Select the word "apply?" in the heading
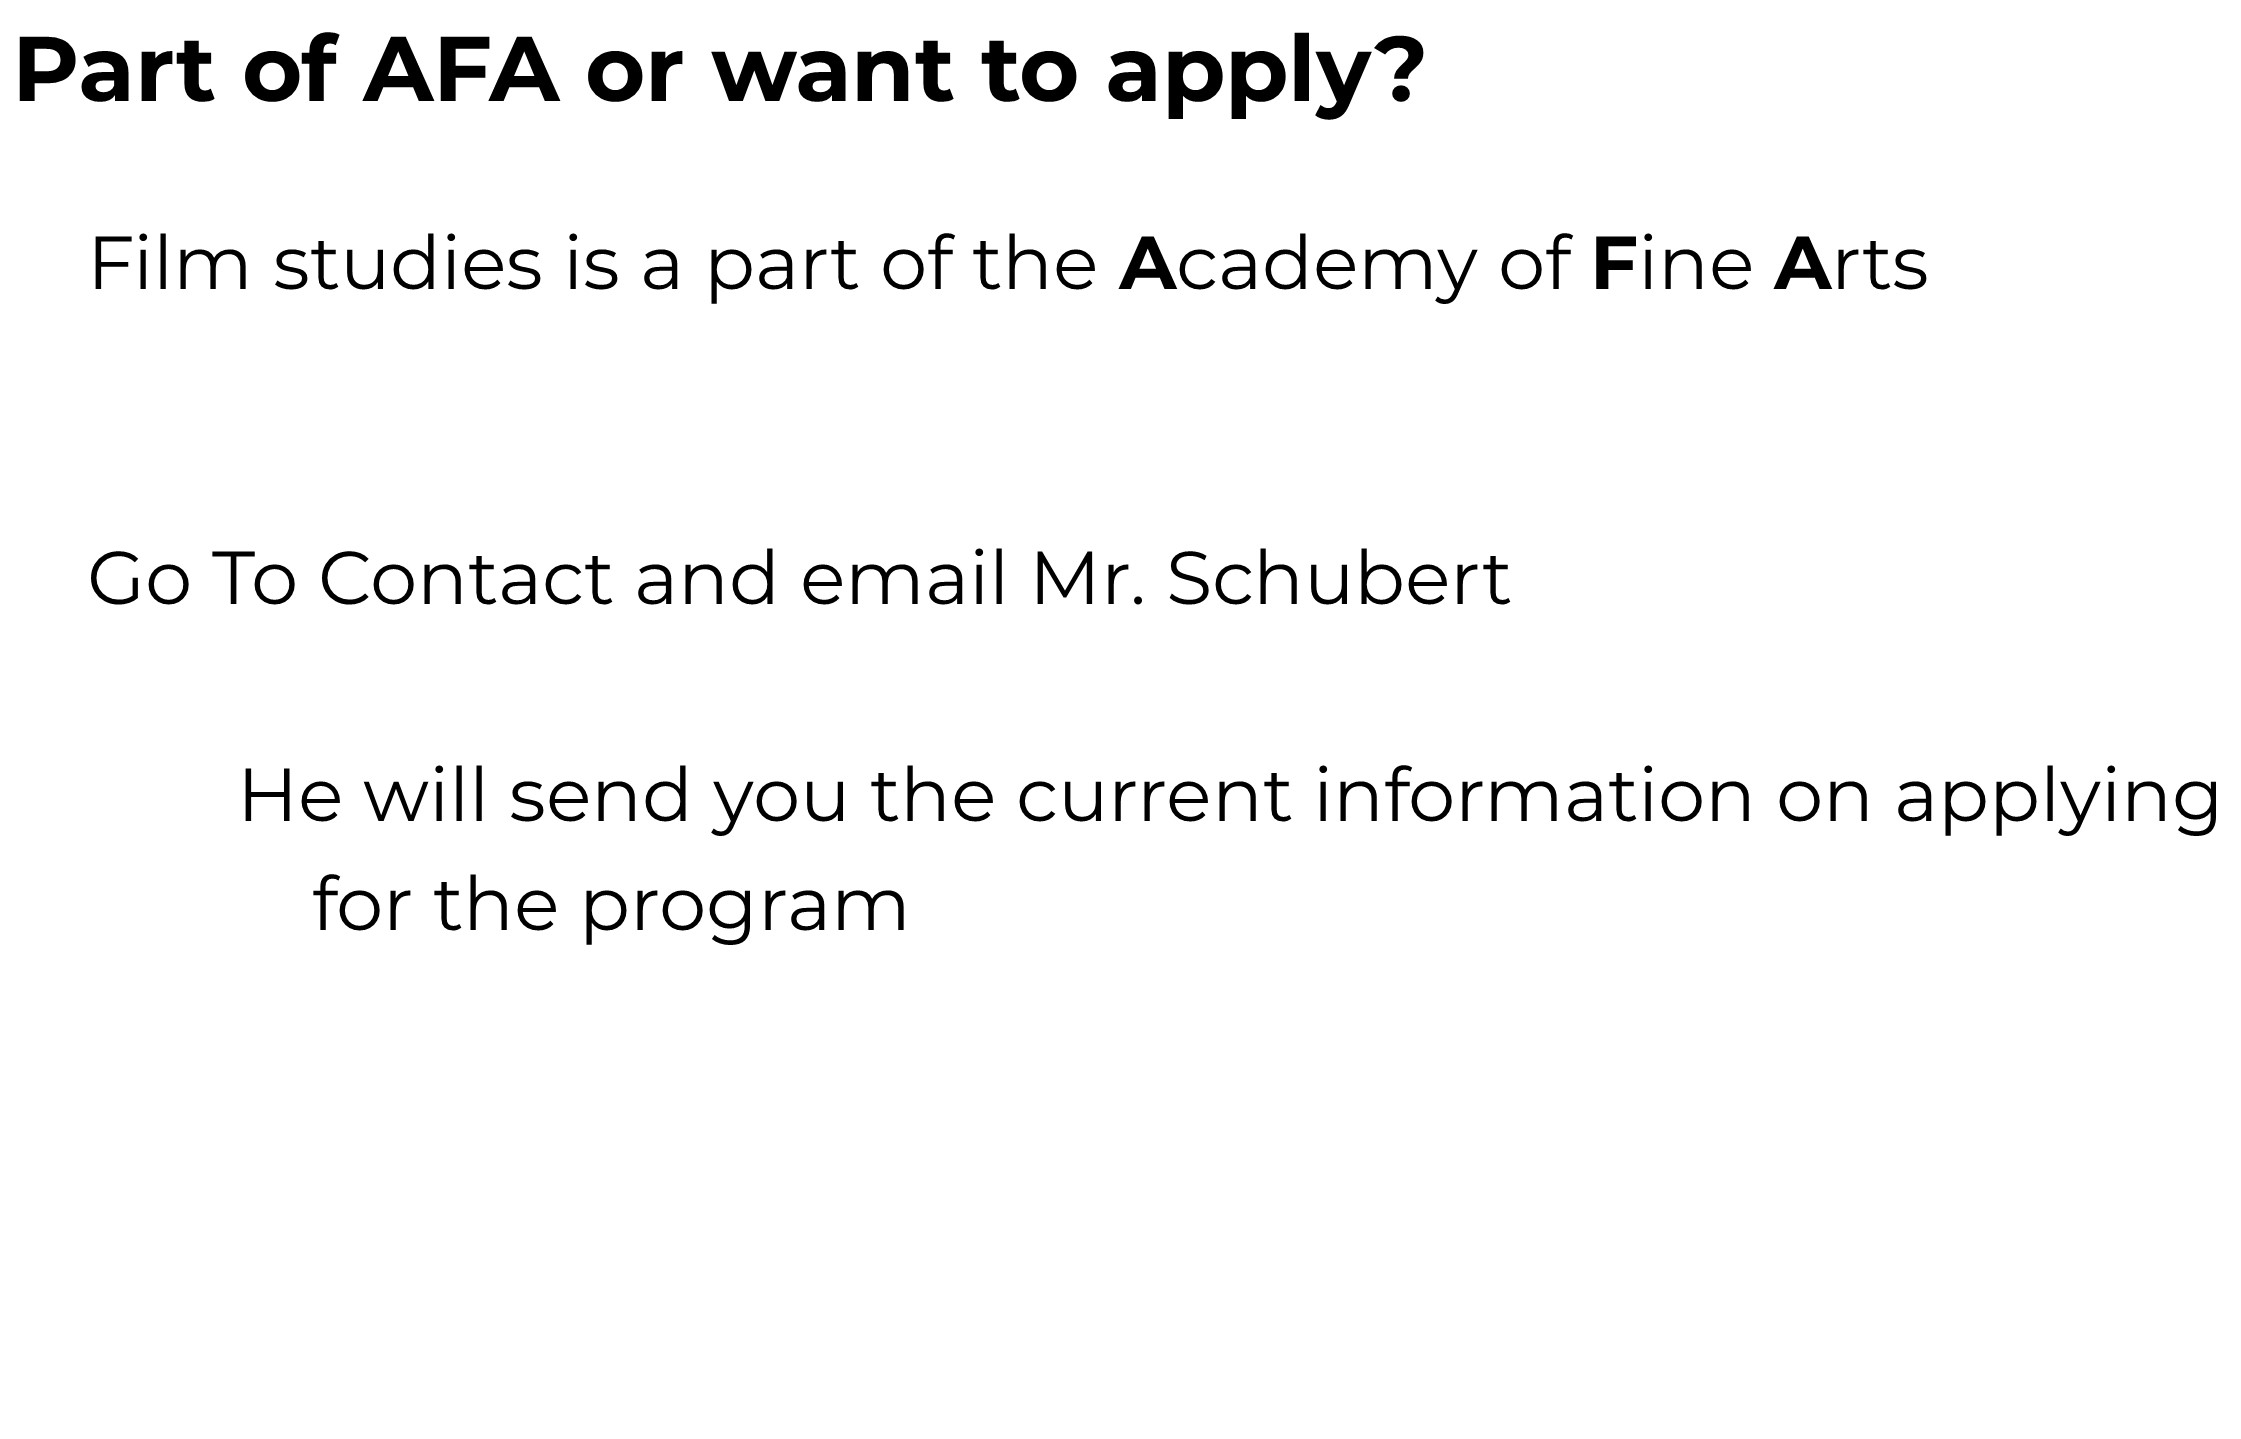2241x1439 pixels. 1264,76
